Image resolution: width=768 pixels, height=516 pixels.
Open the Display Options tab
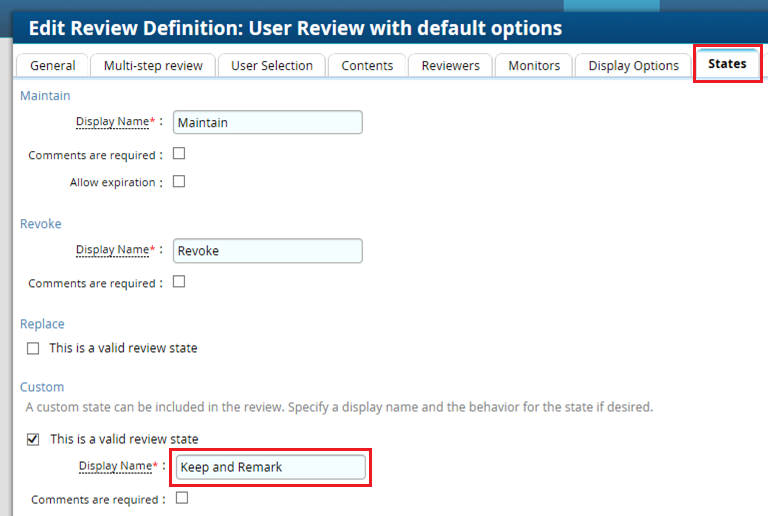point(633,65)
